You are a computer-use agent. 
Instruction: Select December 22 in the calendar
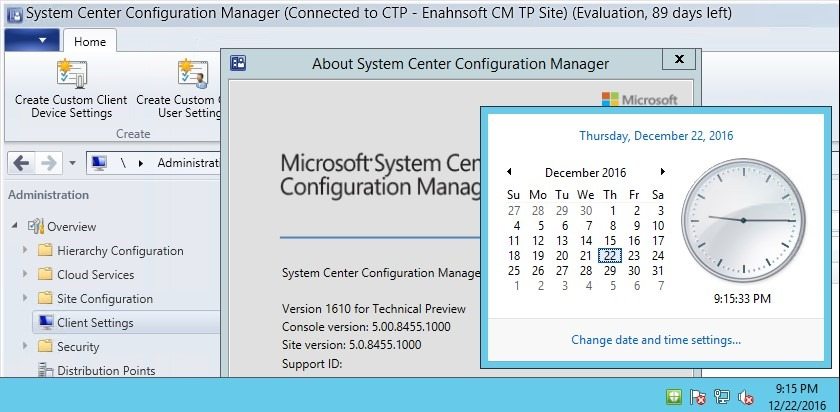click(610, 256)
